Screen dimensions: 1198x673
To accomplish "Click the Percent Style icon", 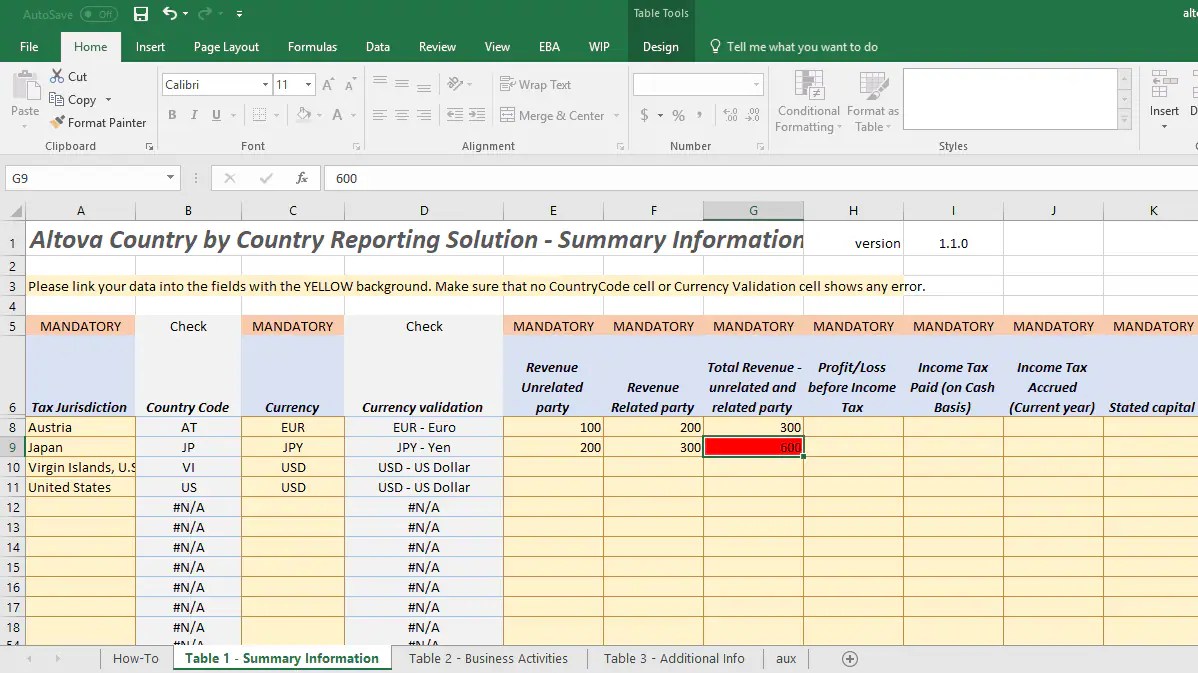I will coord(679,115).
